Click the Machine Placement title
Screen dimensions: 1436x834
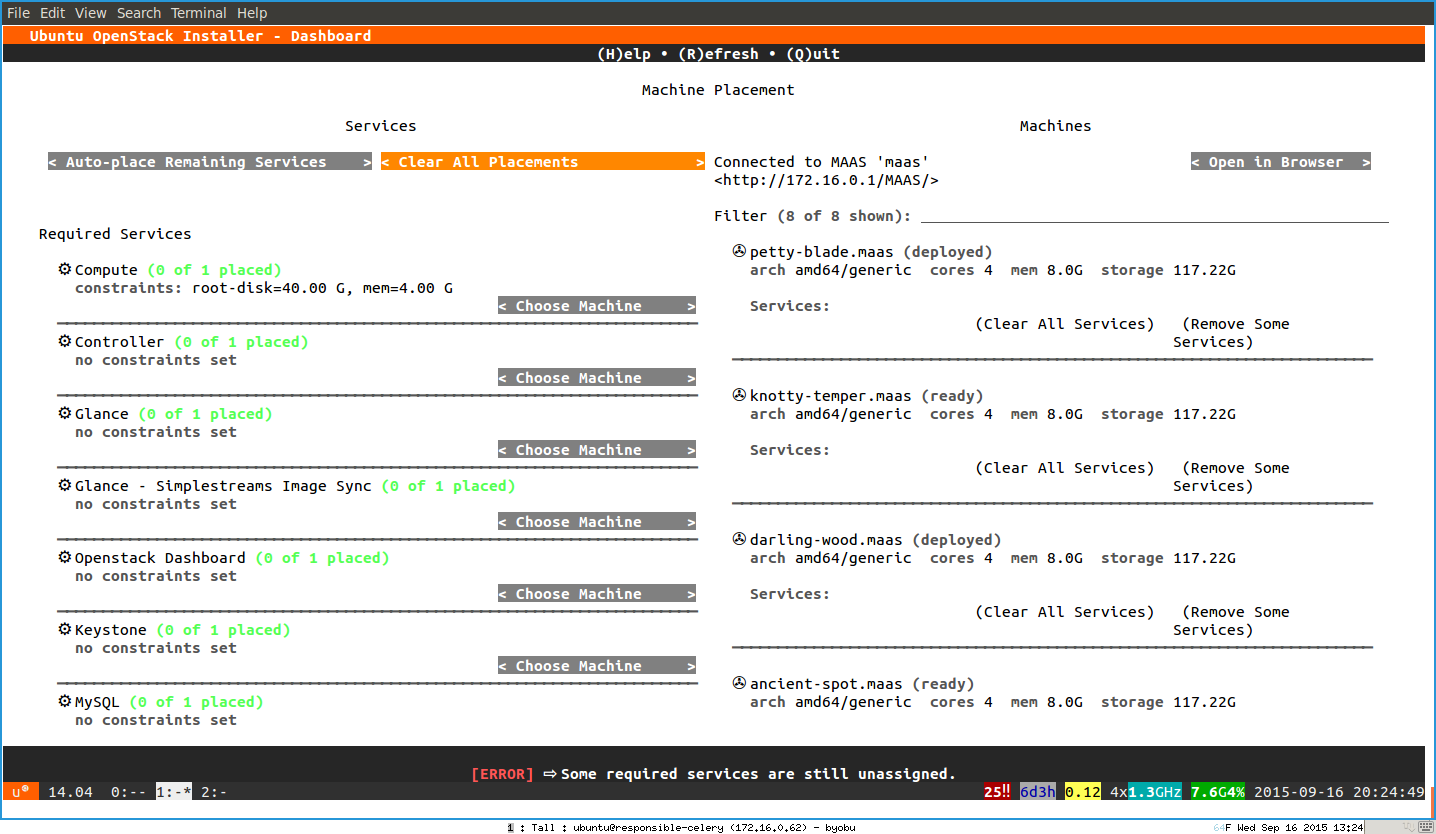[x=718, y=90]
